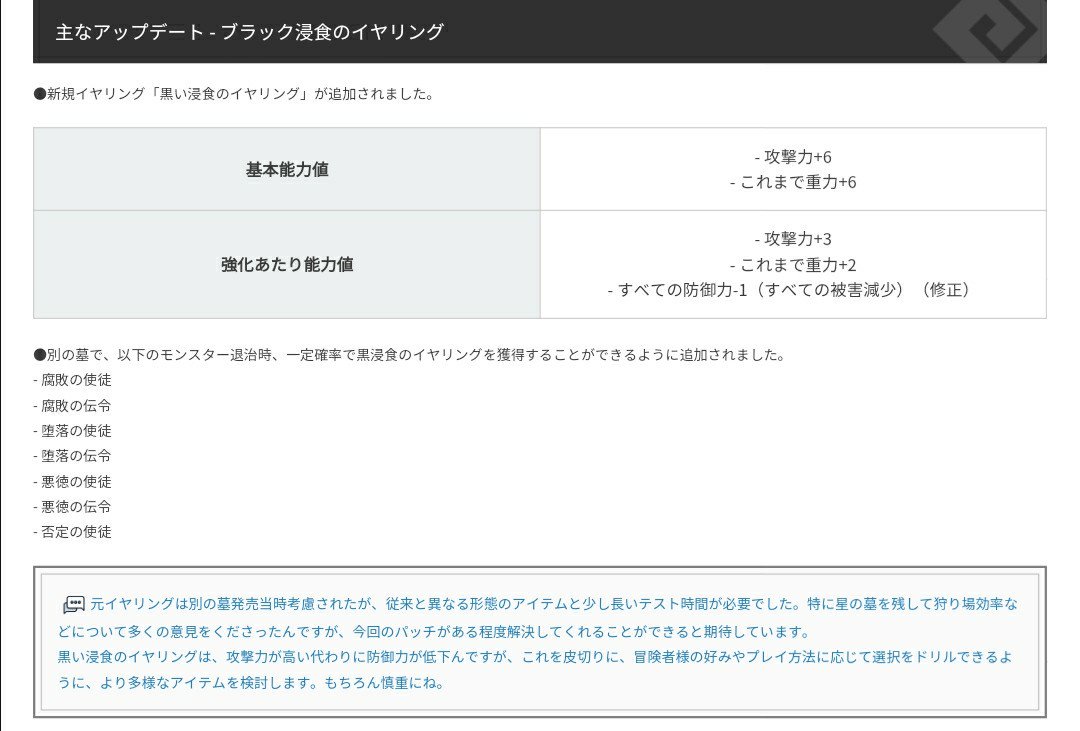
Task: Click the comment line 'うに、より多様なアイテムを検討します'
Action: click(x=252, y=683)
